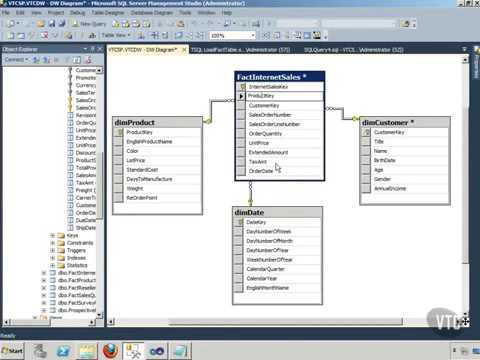Click the DateKey key icon in dimDate
Screen dimensions: 480x360
coord(239,222)
